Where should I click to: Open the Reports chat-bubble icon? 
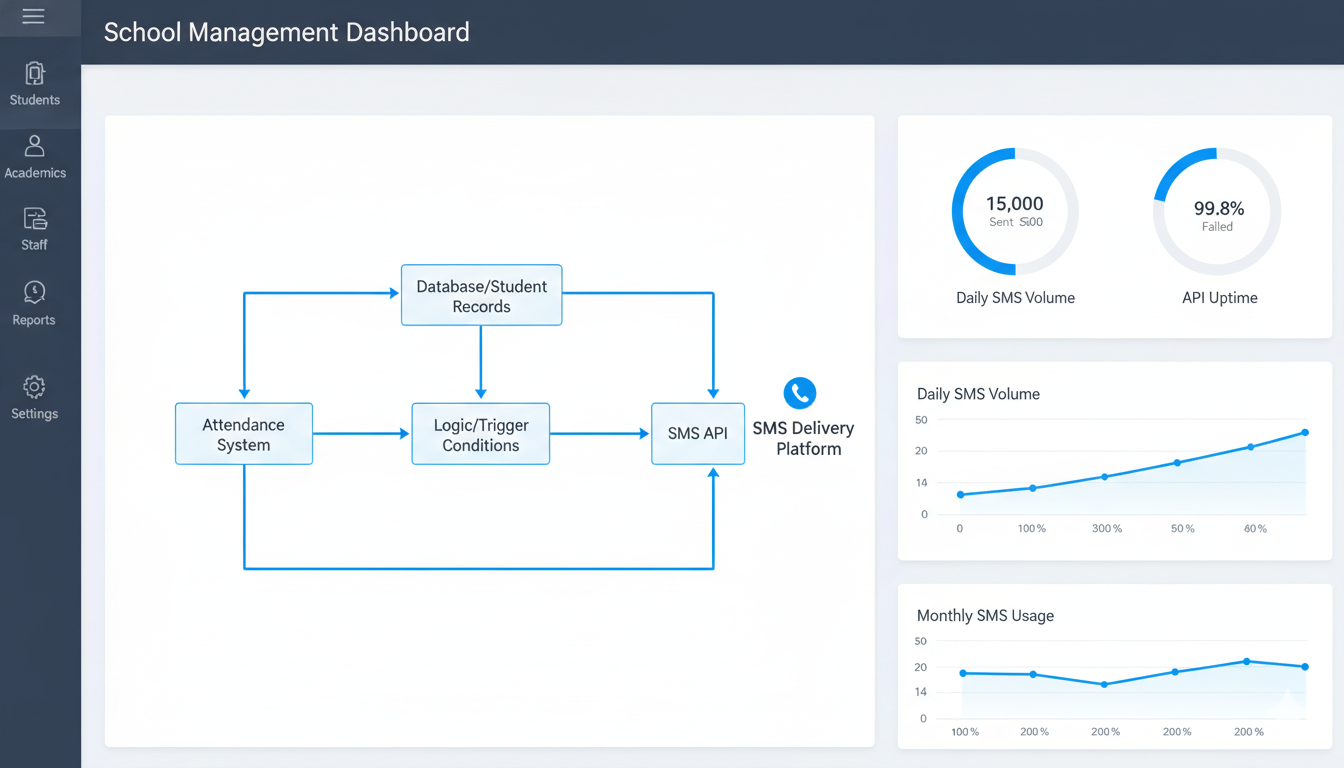point(35,292)
